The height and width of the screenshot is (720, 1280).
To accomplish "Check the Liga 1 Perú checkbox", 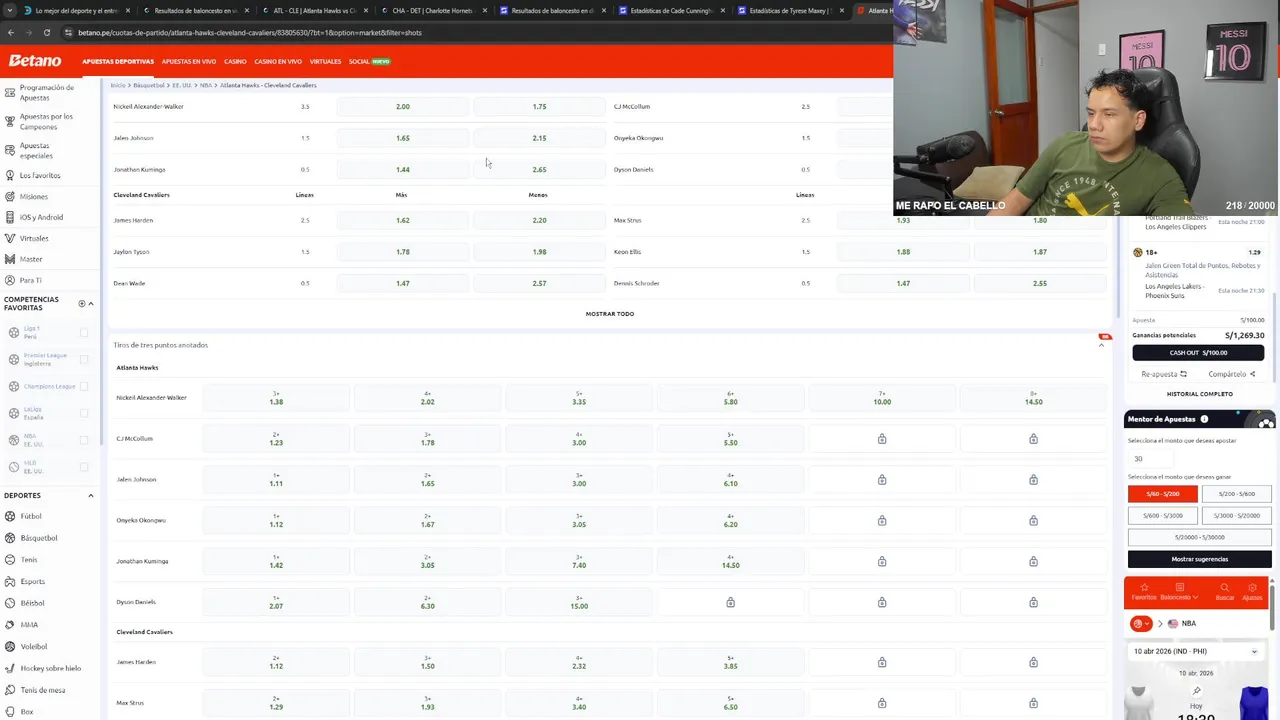I will (x=83, y=333).
